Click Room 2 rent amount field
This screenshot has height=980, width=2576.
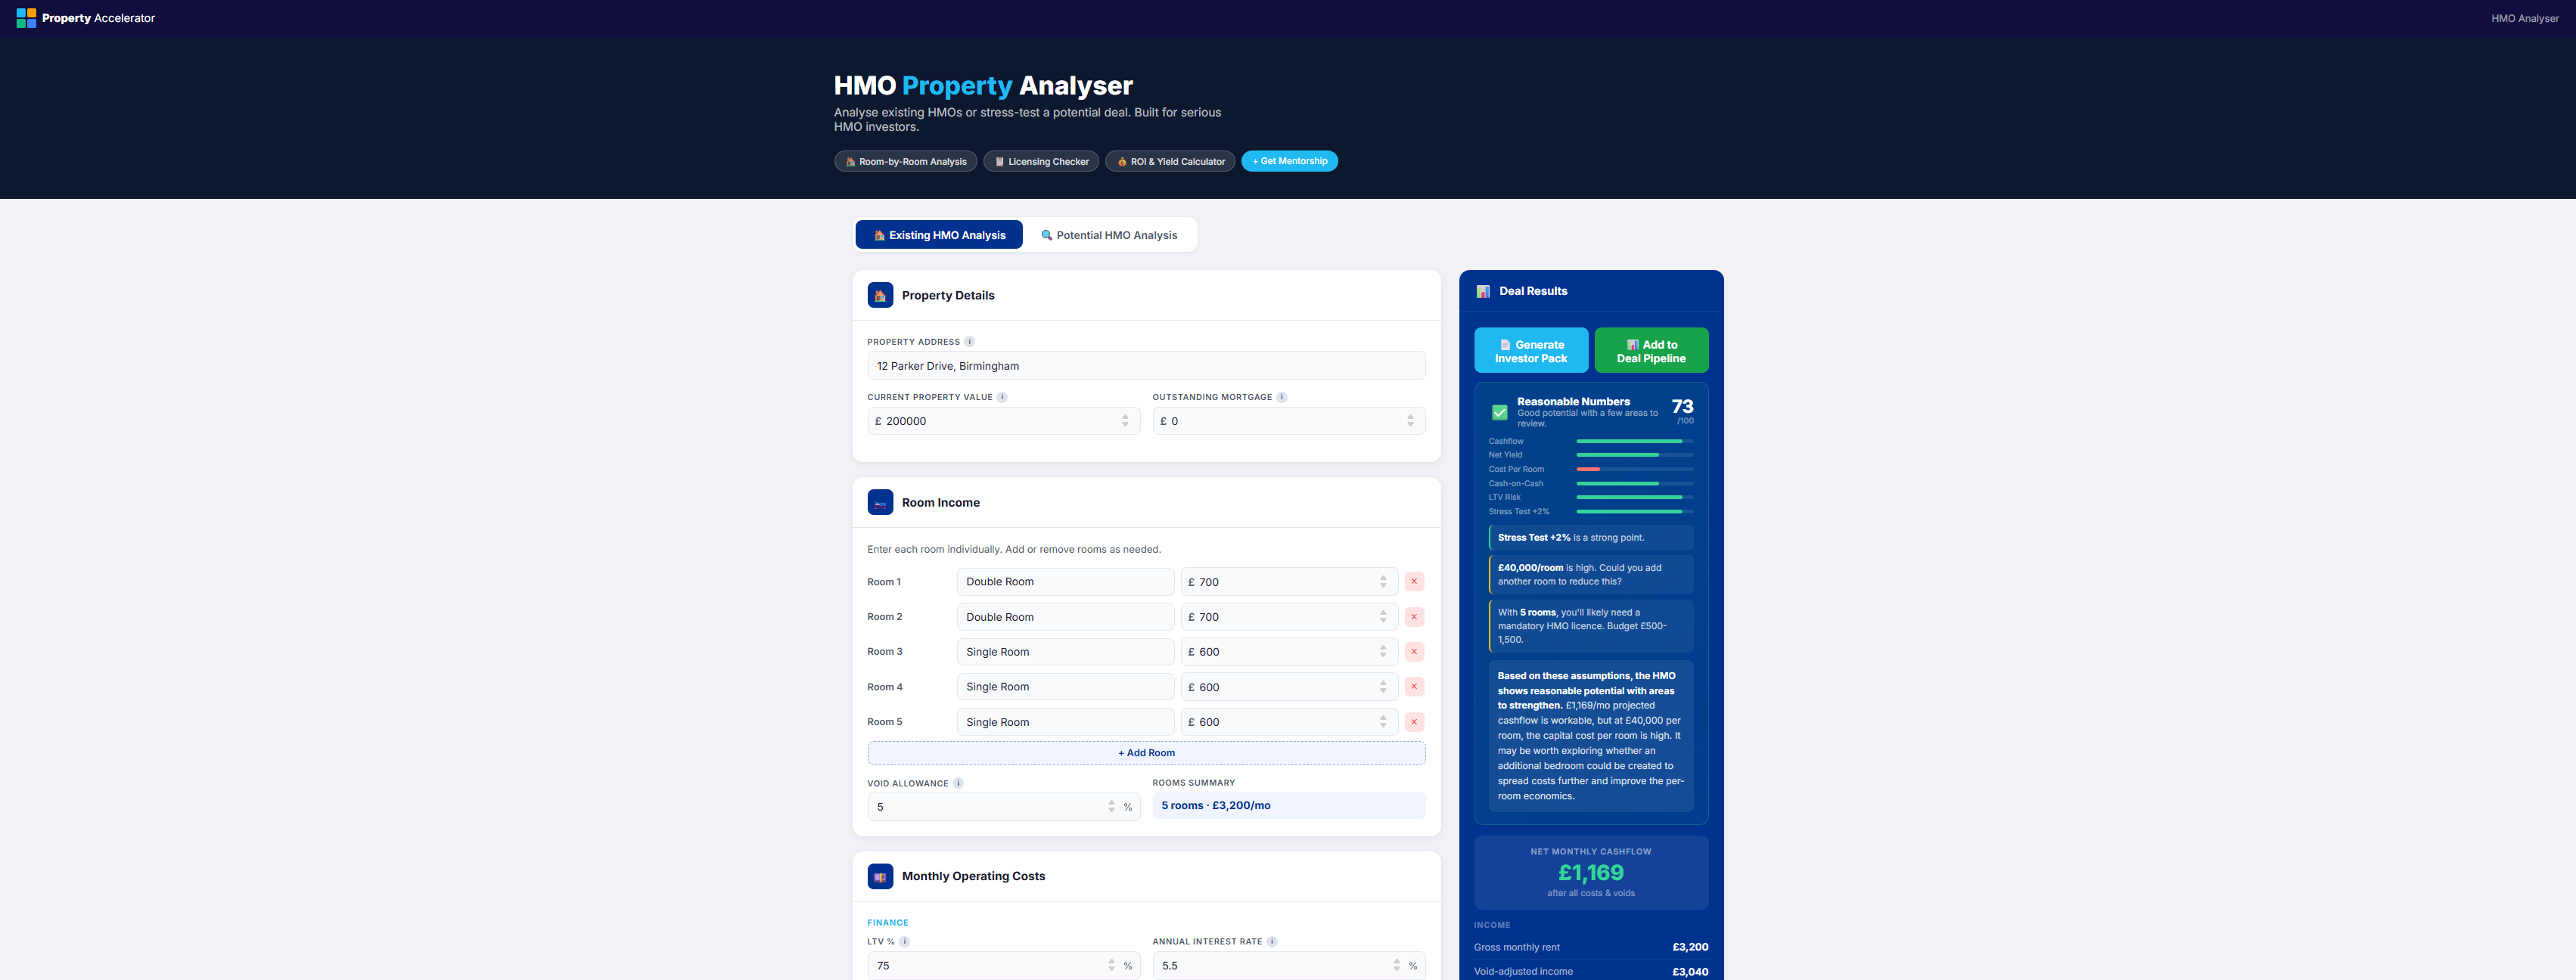1289,617
